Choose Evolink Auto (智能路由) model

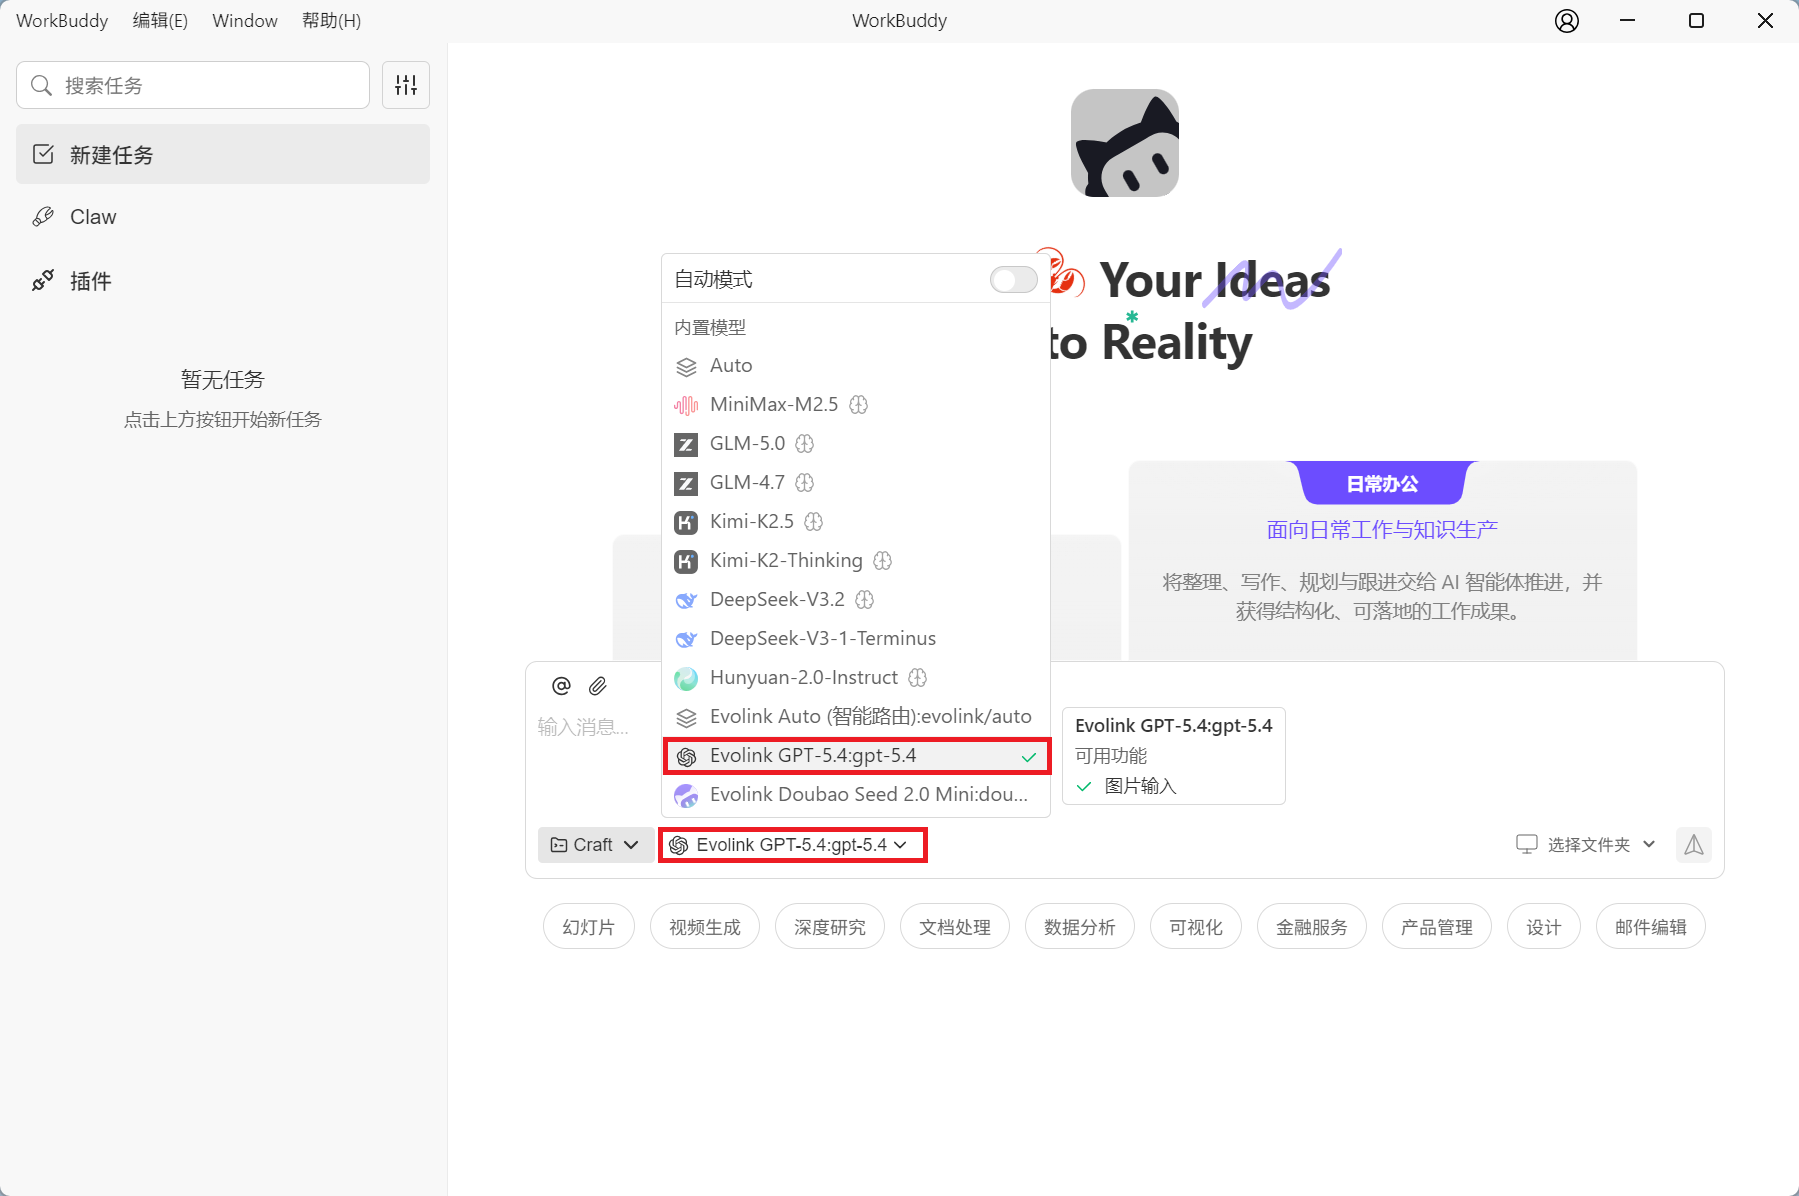856,716
